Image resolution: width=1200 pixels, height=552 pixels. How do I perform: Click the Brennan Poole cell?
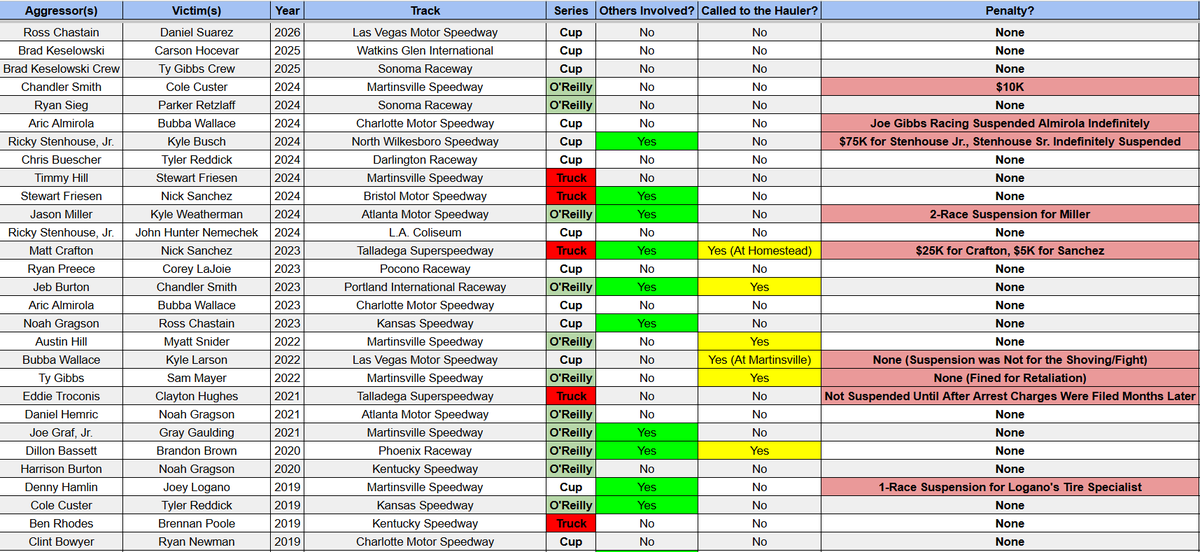[x=196, y=524]
